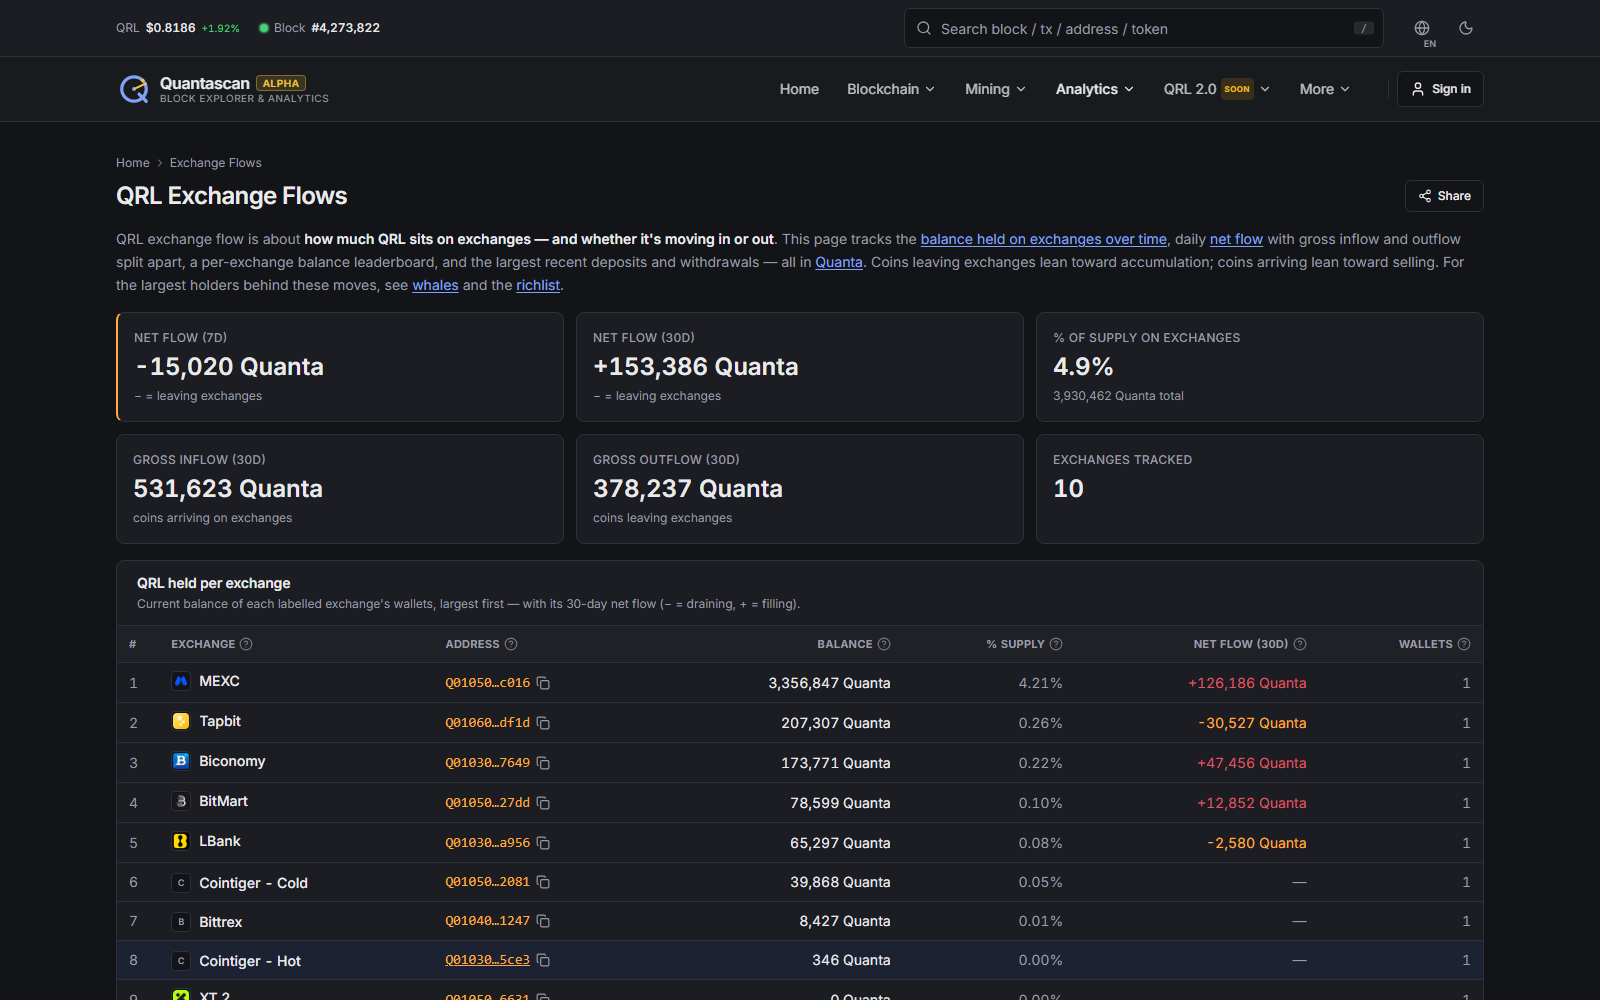1600x1000 pixels.
Task: Go to Home nav item
Action: click(x=799, y=89)
